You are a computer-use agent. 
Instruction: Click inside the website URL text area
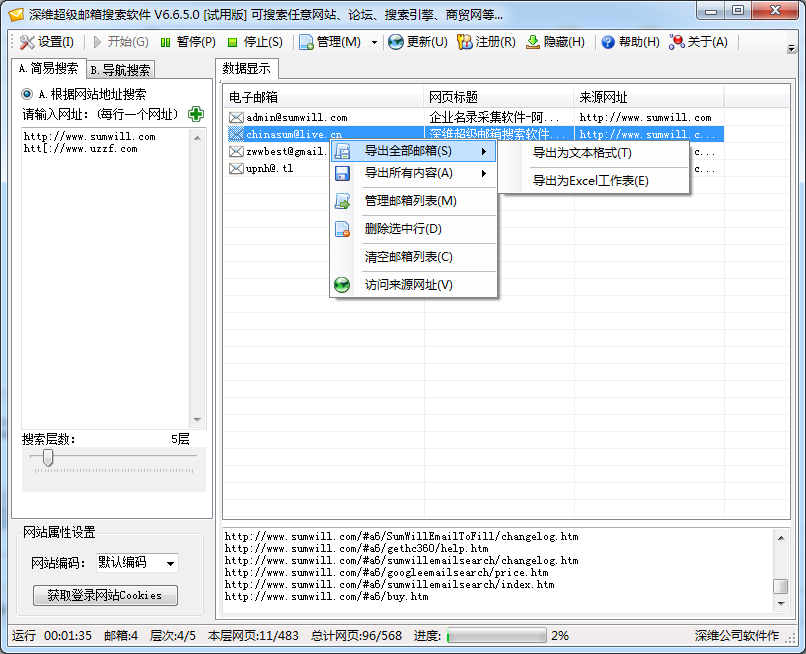[x=106, y=278]
